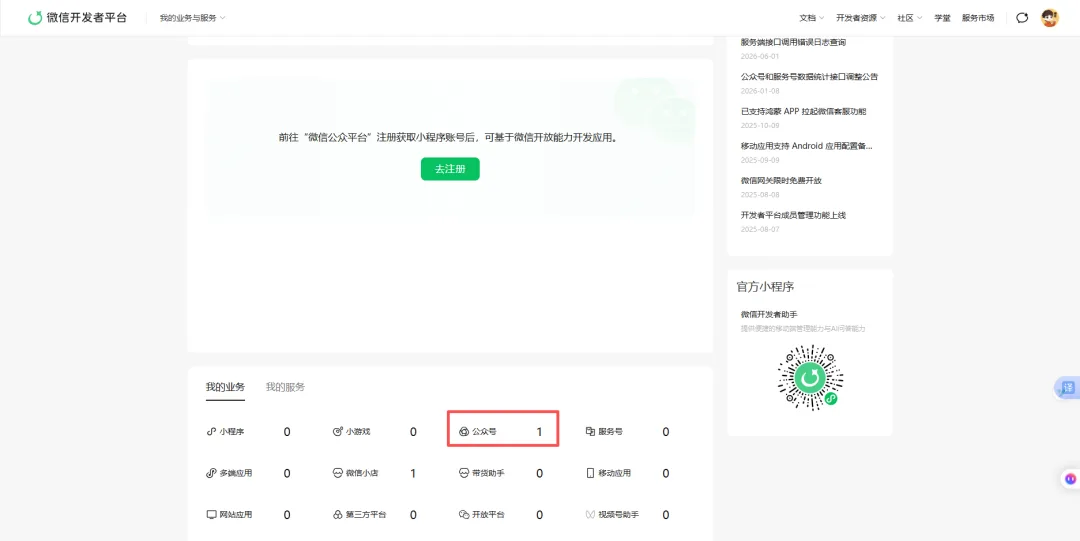Click the 官方小程序 heading
The height and width of the screenshot is (541, 1080).
click(765, 287)
